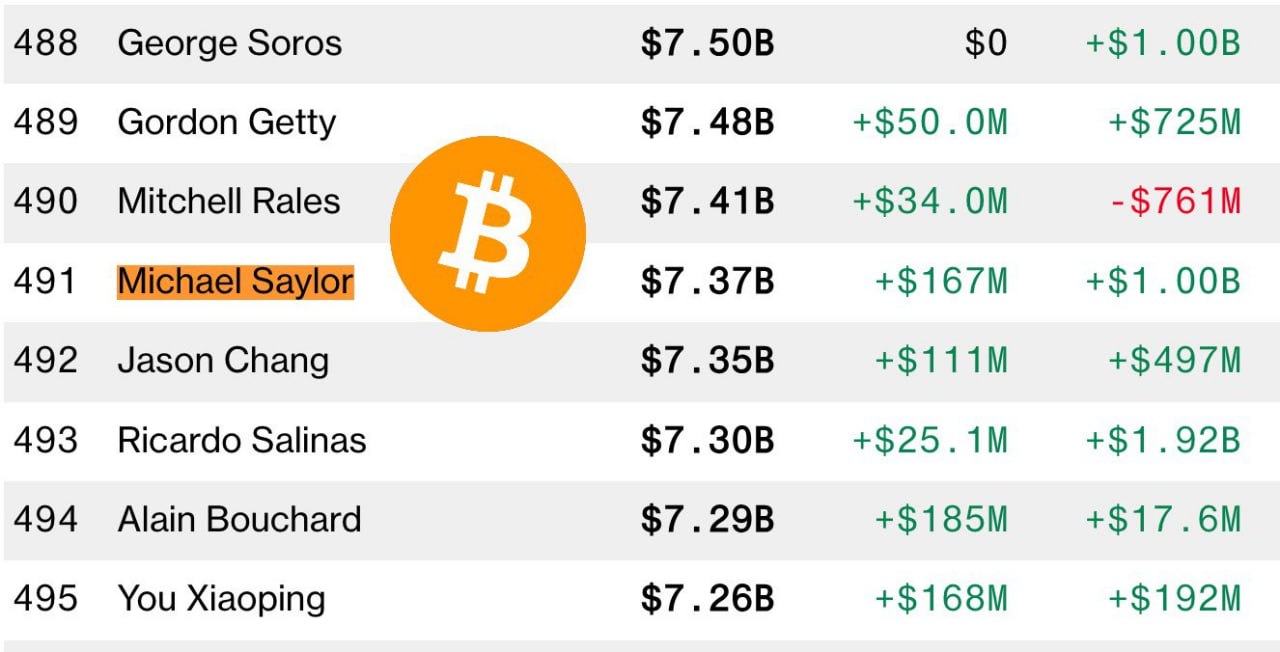
Task: Select George Soros's $7.50B value
Action: pyautogui.click(x=708, y=43)
